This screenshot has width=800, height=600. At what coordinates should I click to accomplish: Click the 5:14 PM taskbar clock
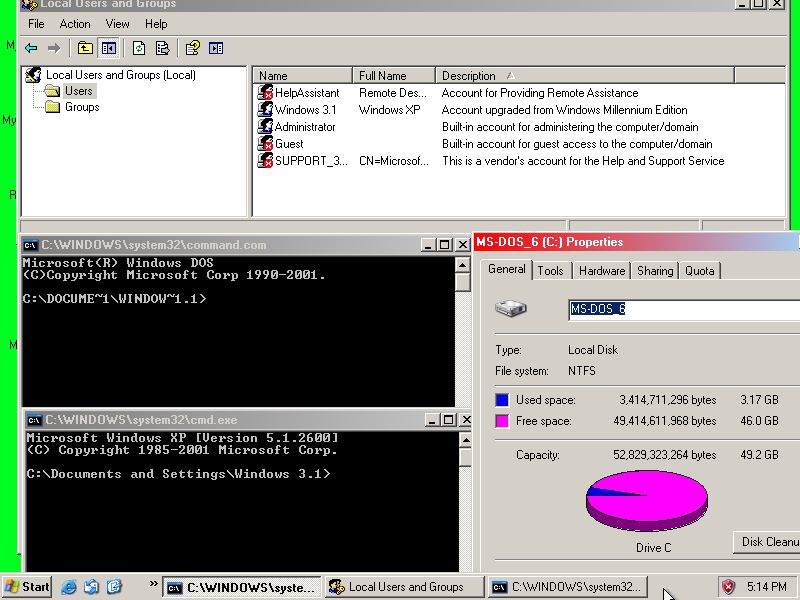[x=766, y=587]
